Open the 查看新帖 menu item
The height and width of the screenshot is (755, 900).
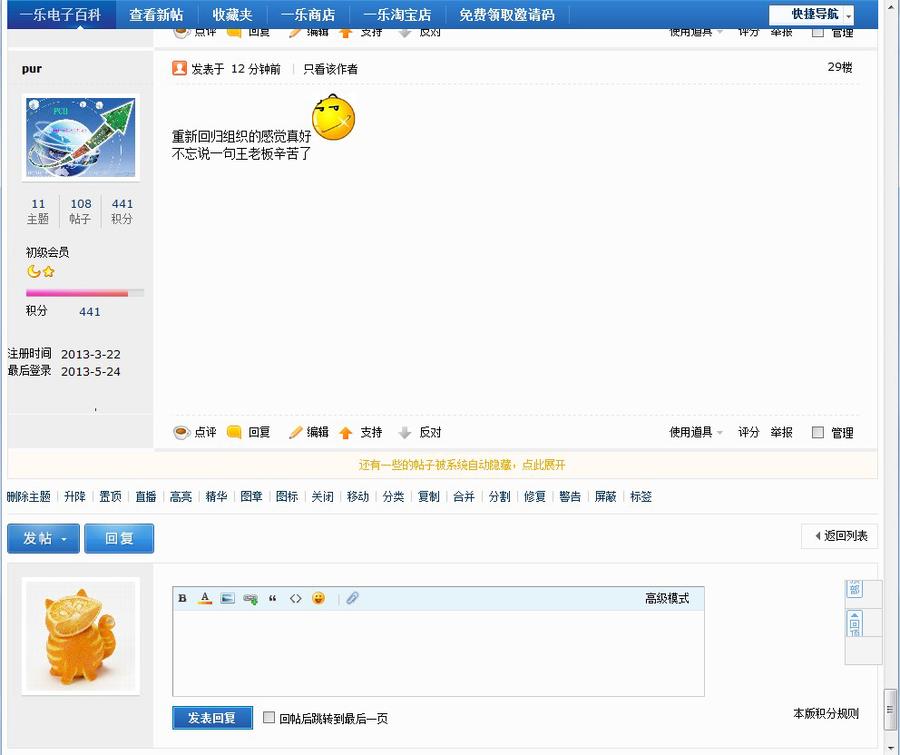[x=156, y=15]
